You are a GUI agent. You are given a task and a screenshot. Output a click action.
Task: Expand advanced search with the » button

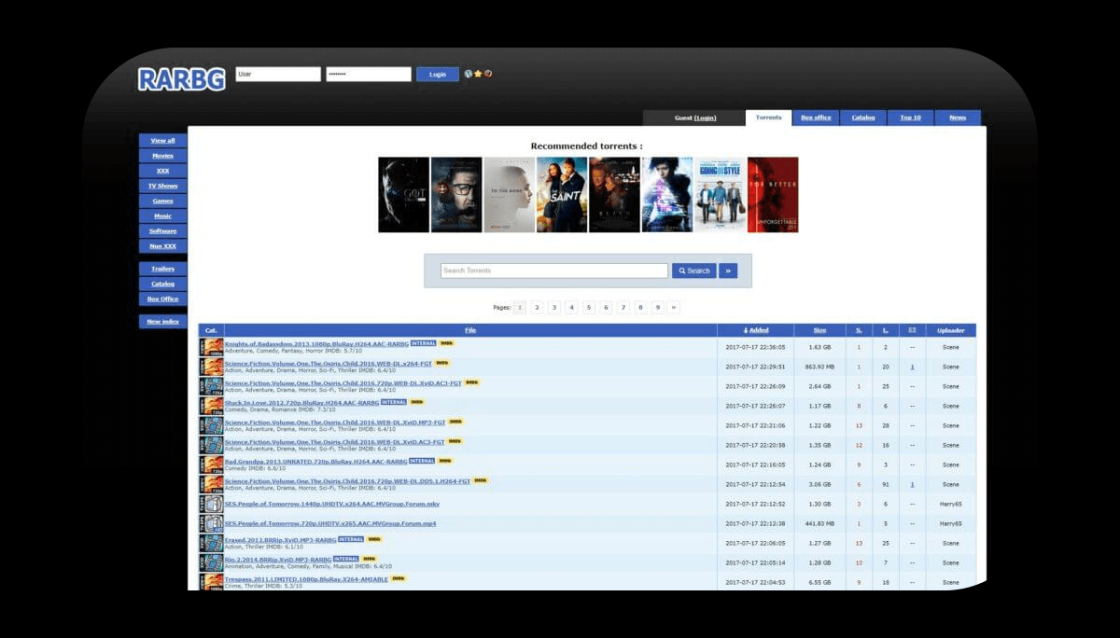tap(728, 271)
